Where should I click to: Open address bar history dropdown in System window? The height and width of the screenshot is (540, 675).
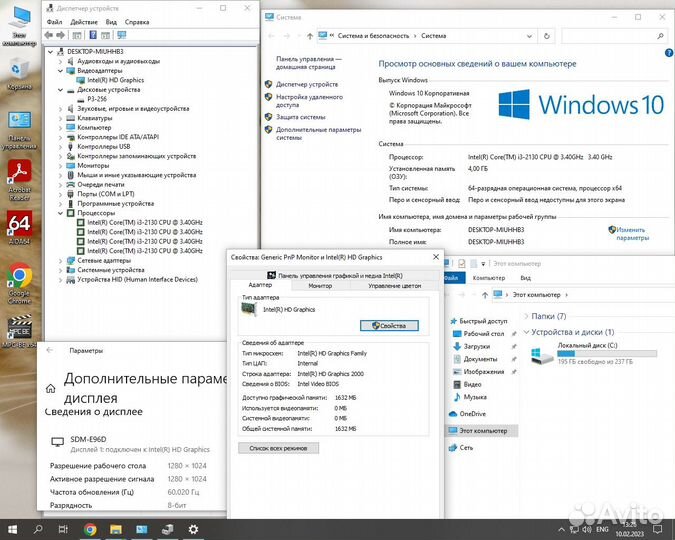(x=529, y=36)
